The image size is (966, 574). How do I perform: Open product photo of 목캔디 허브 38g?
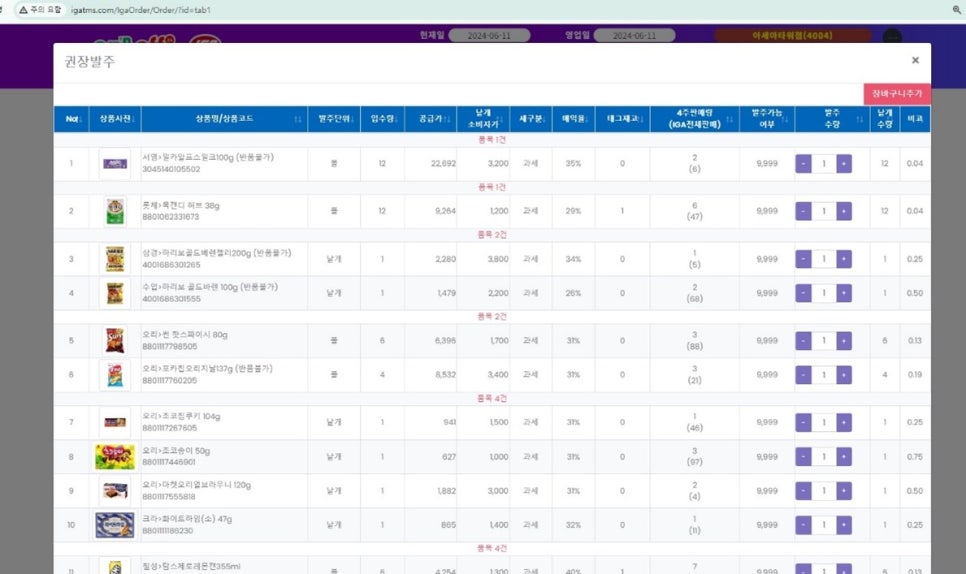coord(115,211)
